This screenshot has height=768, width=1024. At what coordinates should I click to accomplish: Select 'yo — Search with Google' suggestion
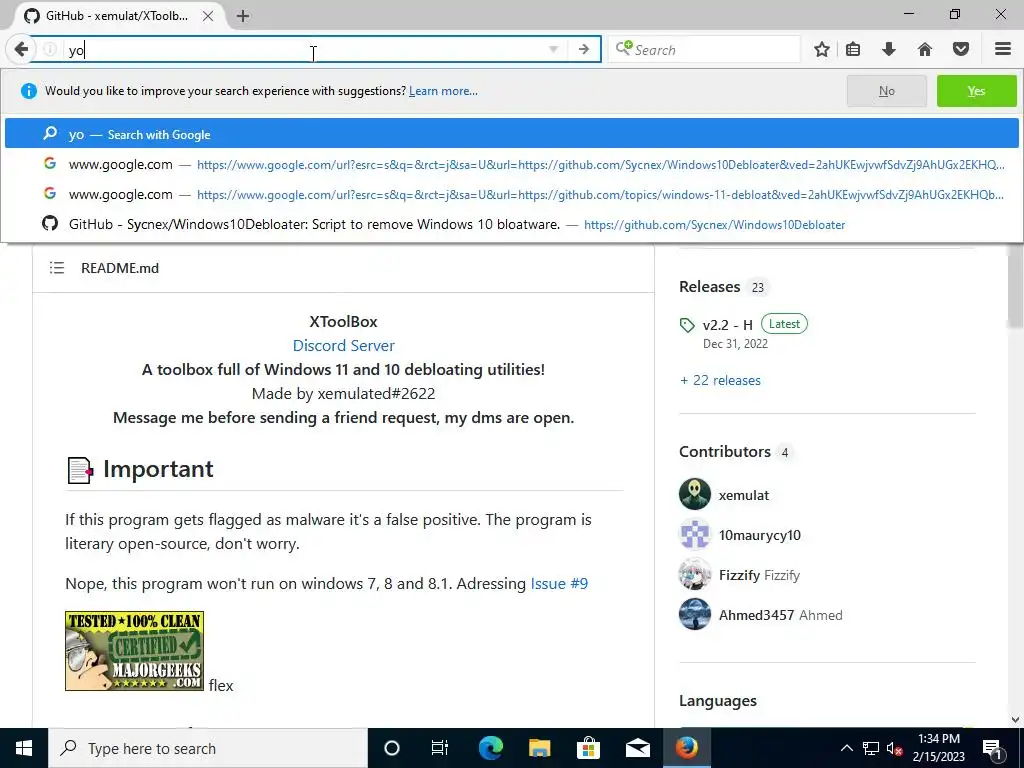click(x=511, y=134)
